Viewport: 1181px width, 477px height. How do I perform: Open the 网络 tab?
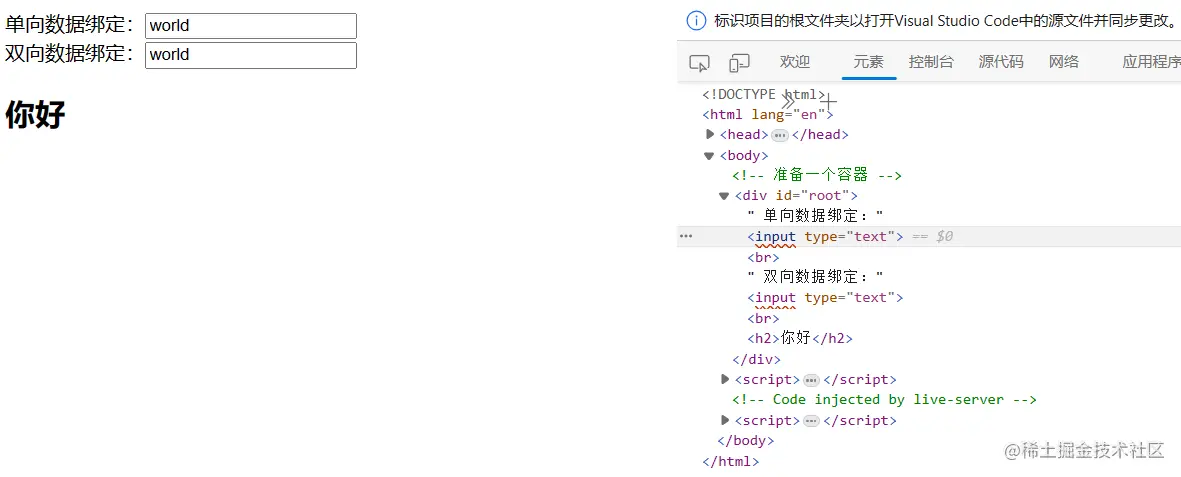tap(1064, 62)
